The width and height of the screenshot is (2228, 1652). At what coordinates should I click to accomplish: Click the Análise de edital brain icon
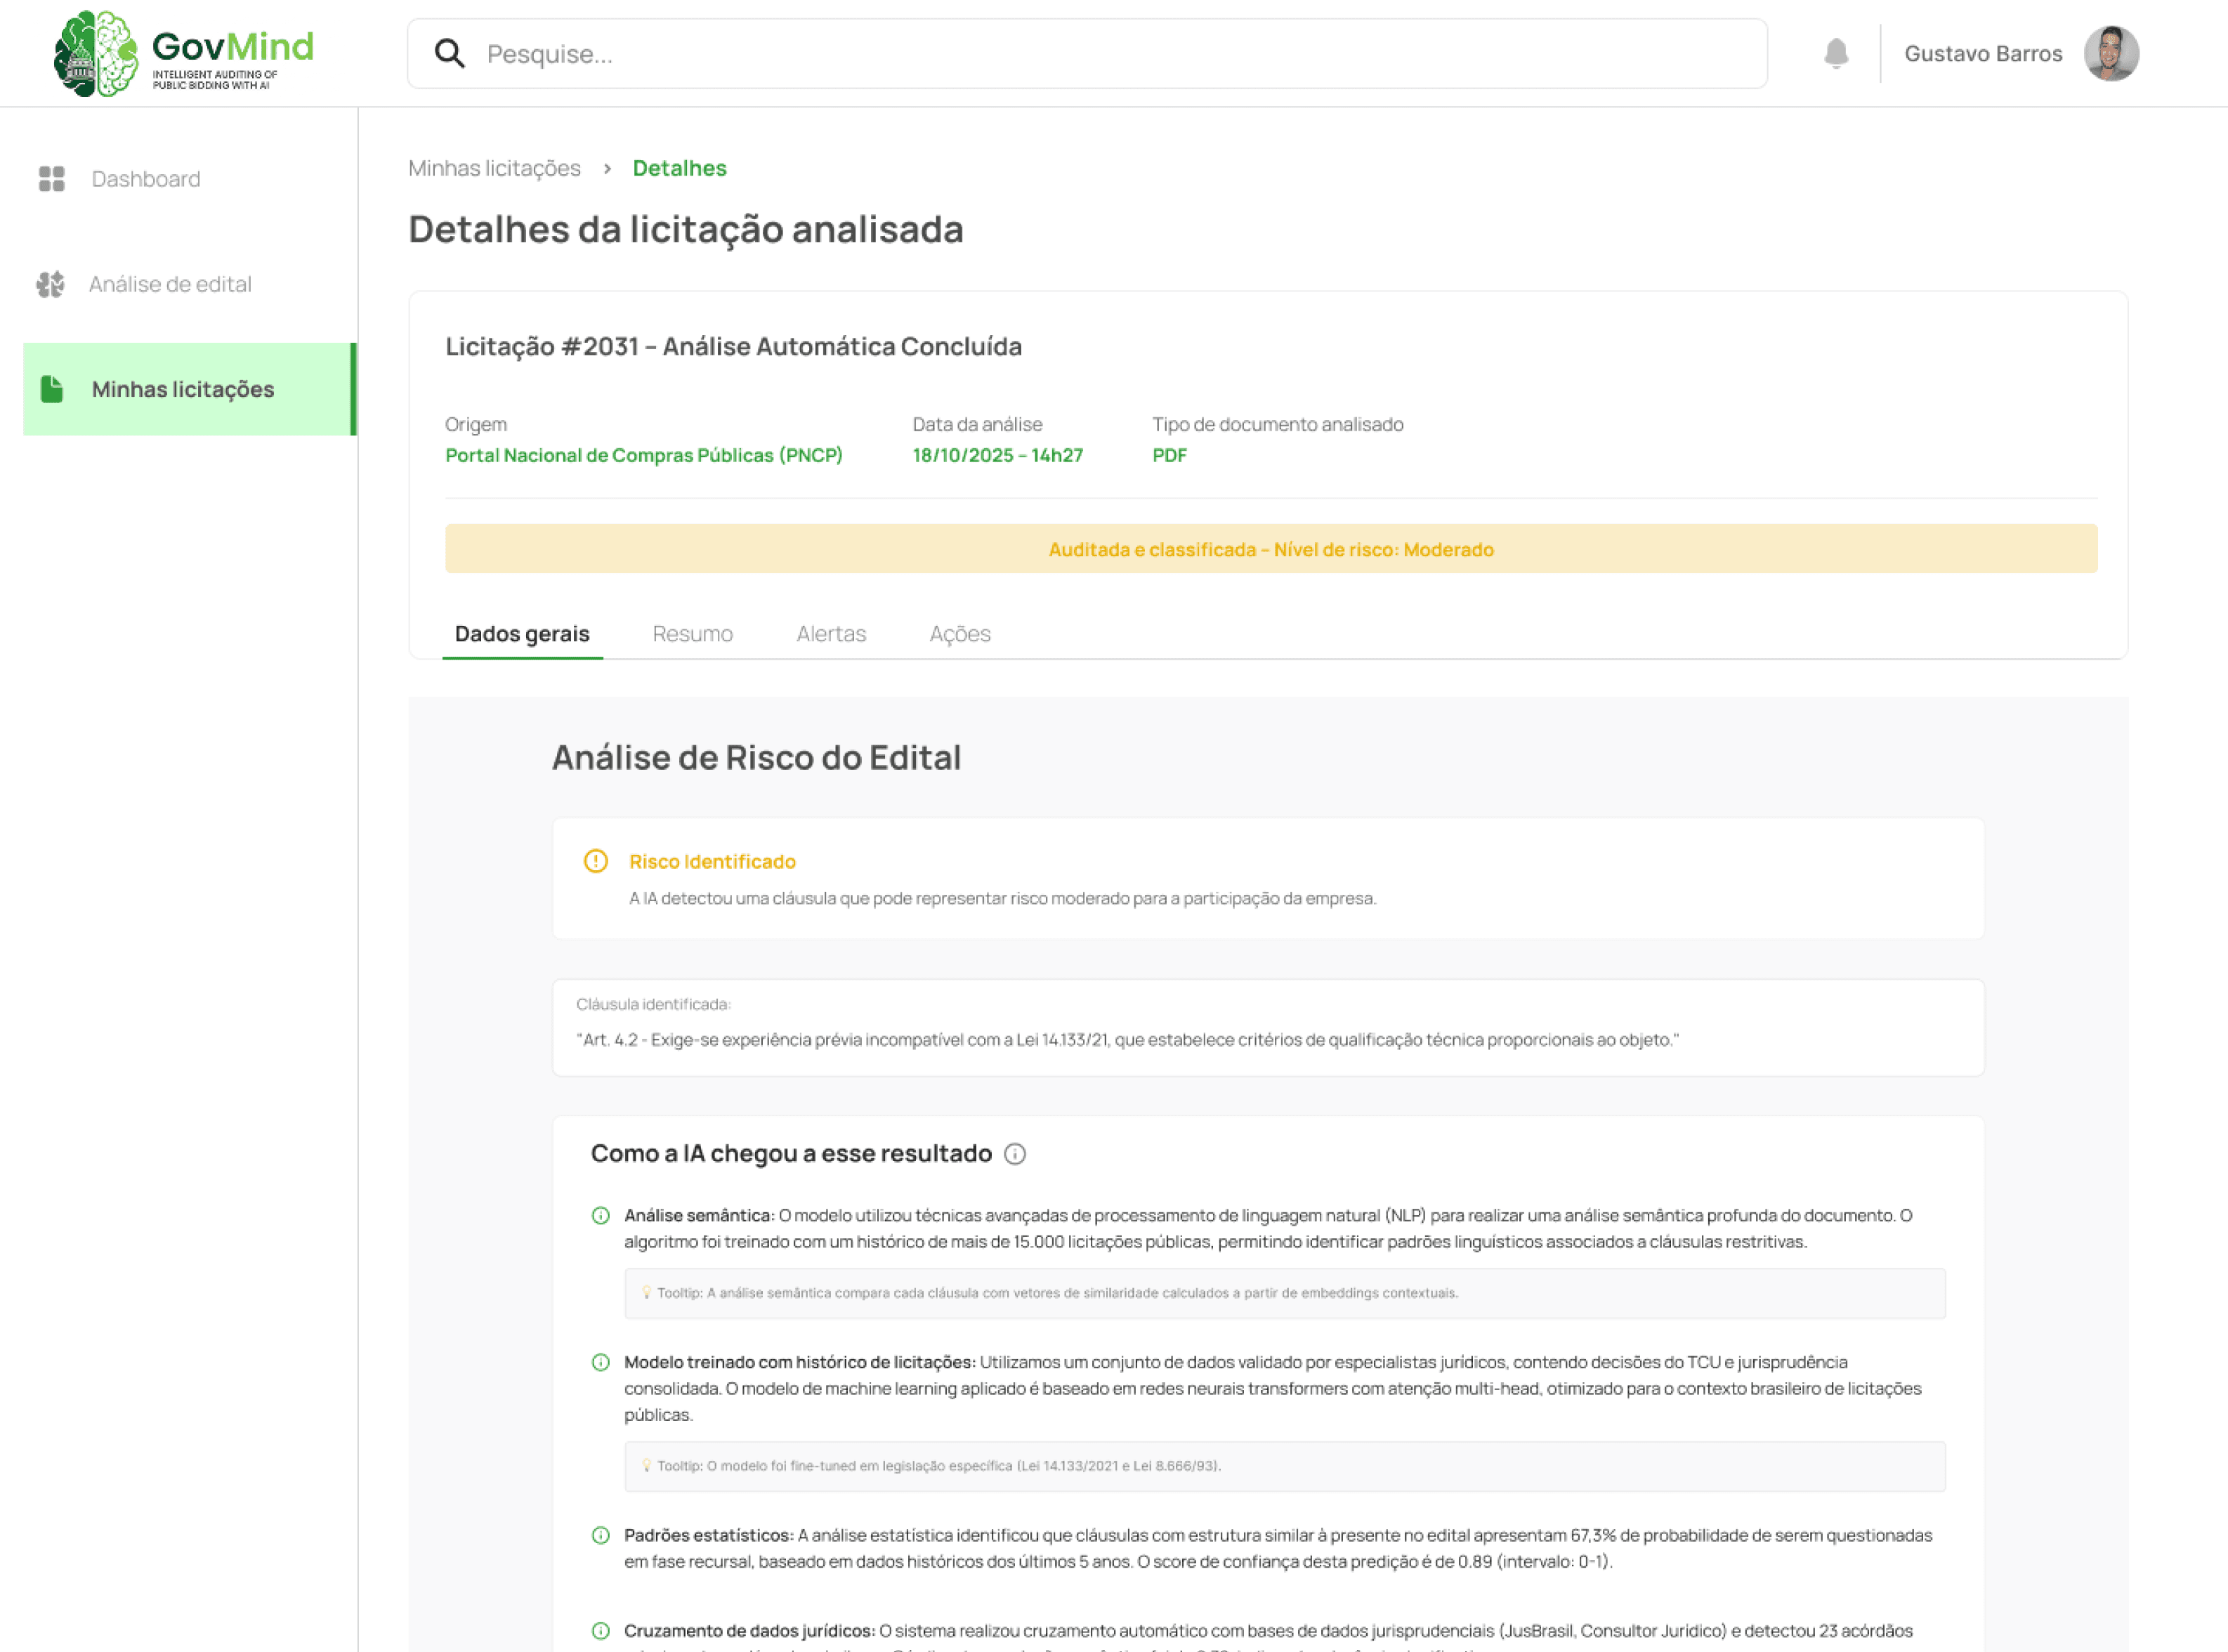click(x=50, y=285)
